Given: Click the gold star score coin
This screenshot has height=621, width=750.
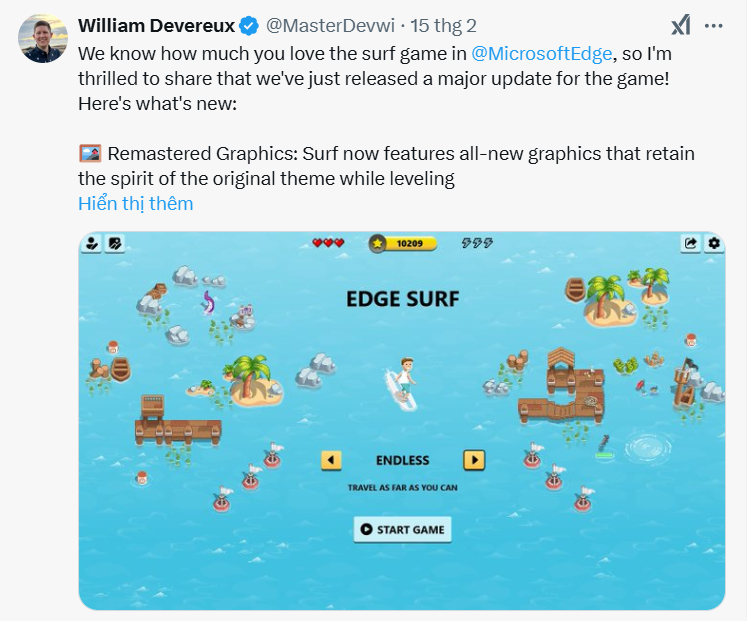Looking at the screenshot, I should [x=377, y=243].
